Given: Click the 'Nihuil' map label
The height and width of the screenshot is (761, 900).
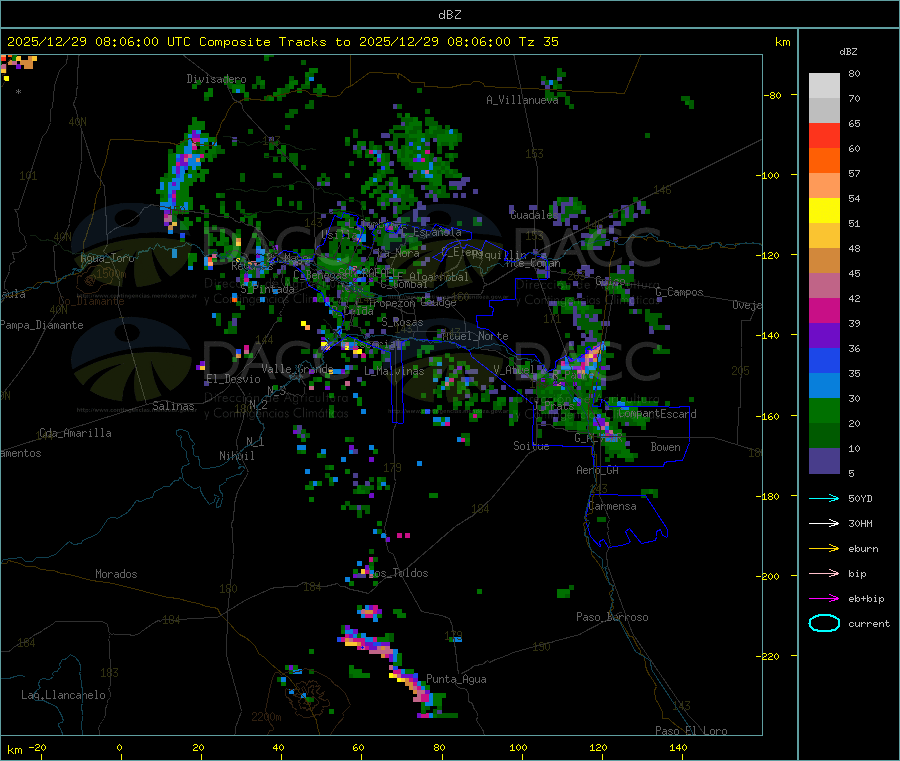Looking at the screenshot, I should click(236, 456).
